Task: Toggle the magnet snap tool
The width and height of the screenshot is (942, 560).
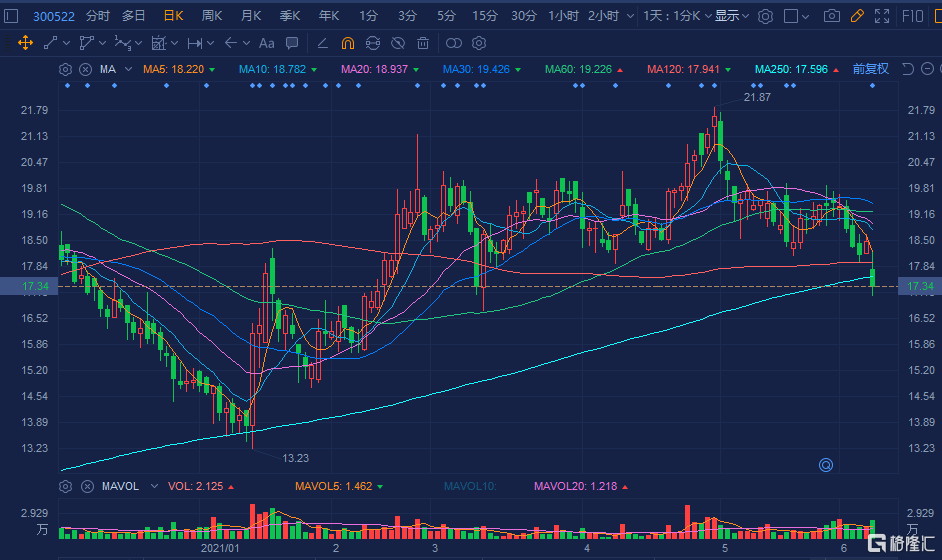Action: tap(347, 43)
